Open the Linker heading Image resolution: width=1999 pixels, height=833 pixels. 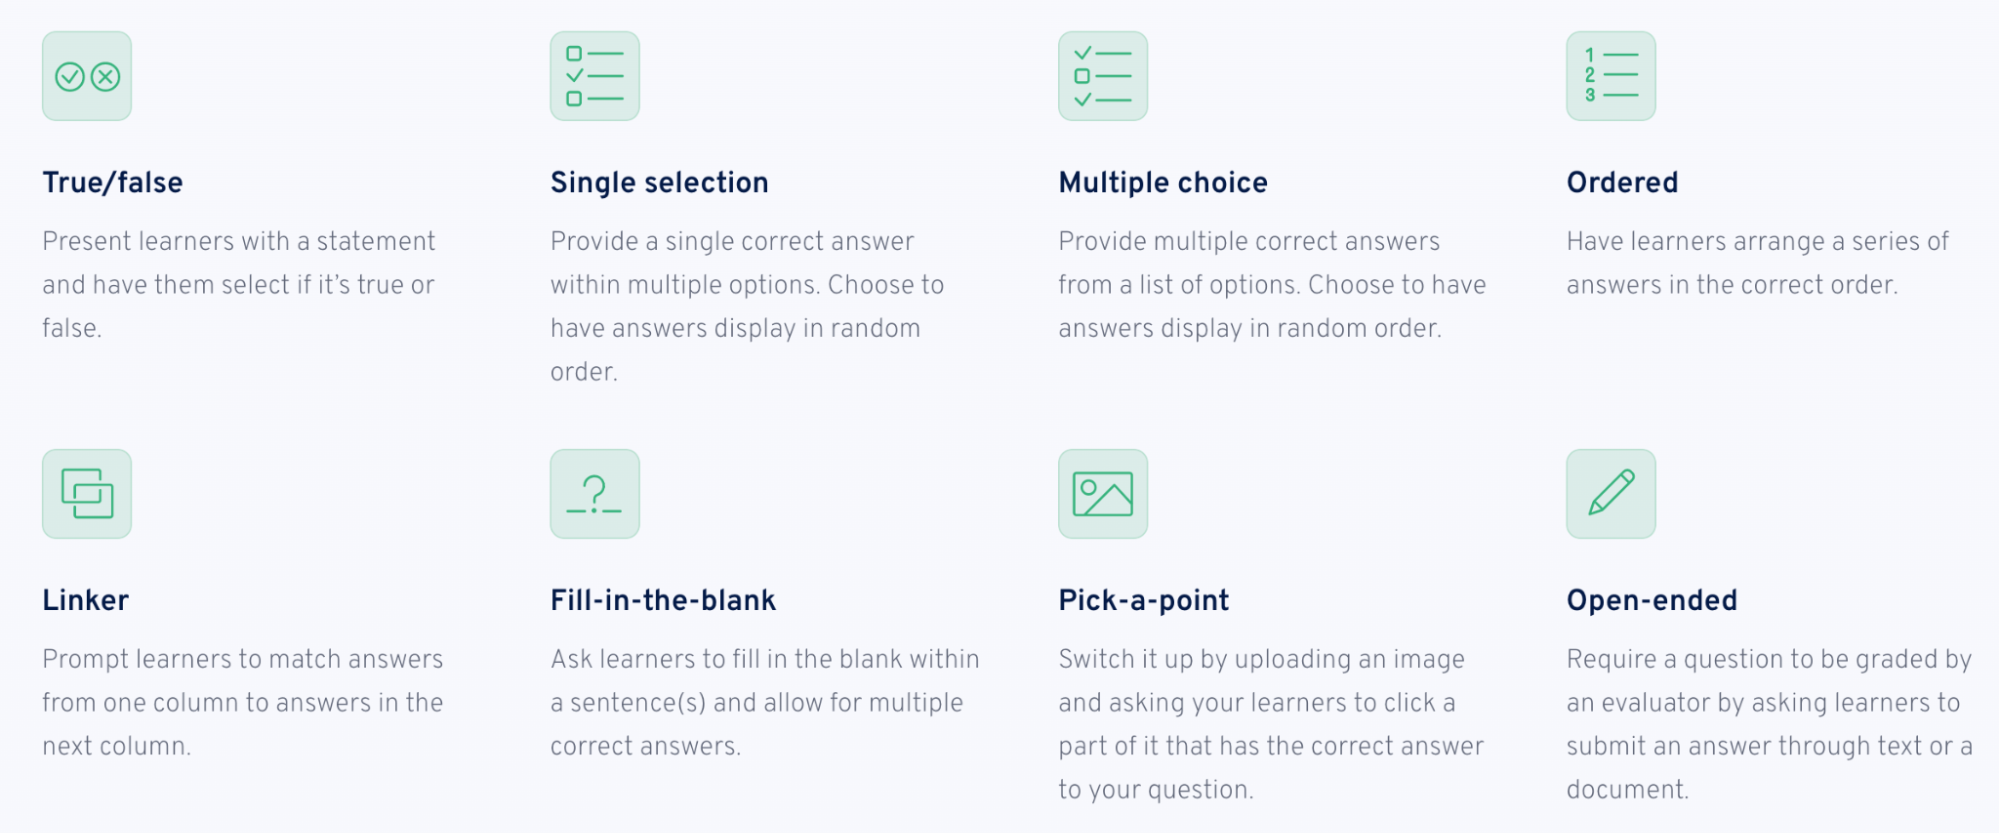(86, 600)
